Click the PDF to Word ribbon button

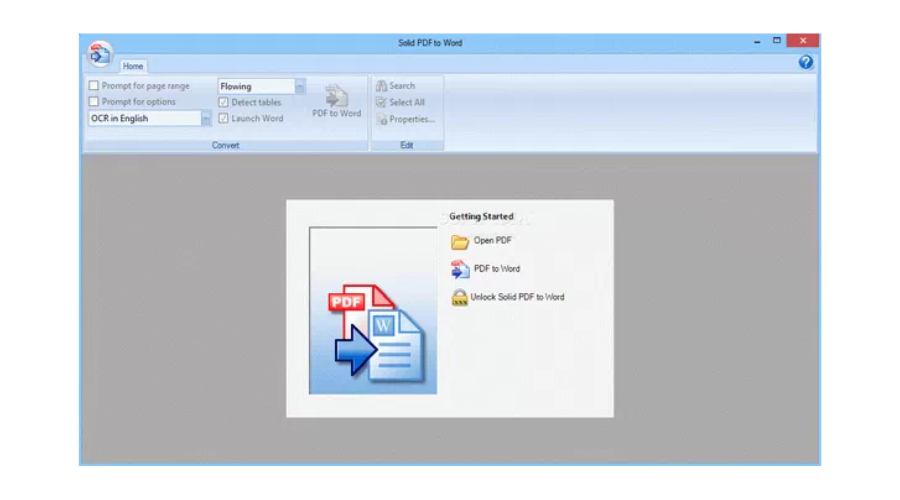click(x=336, y=101)
